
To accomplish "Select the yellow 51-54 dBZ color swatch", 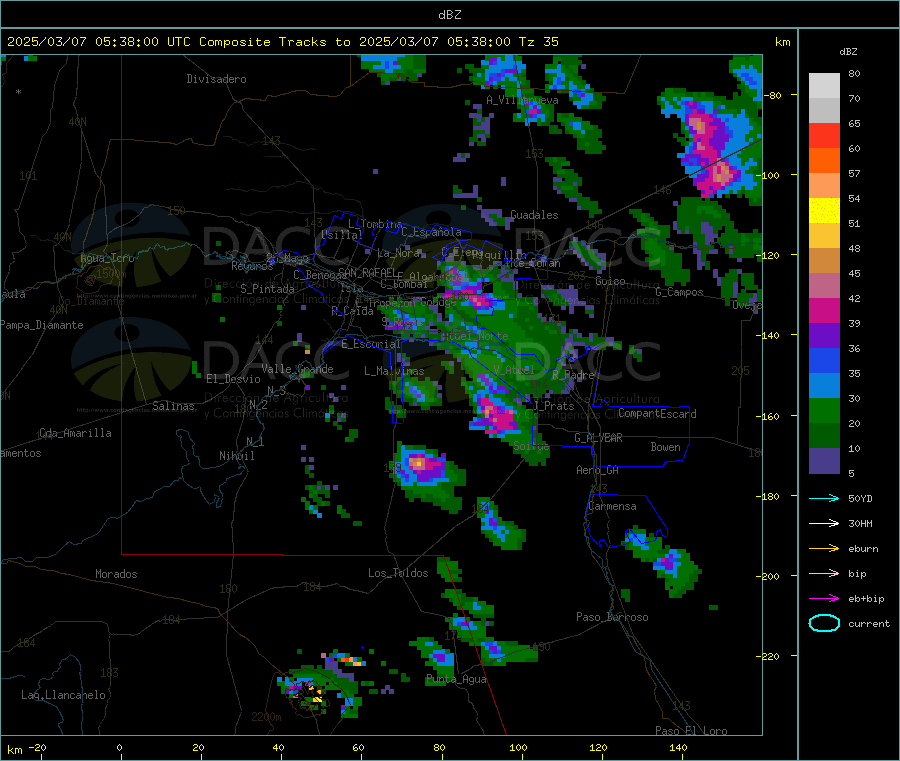I will point(824,211).
